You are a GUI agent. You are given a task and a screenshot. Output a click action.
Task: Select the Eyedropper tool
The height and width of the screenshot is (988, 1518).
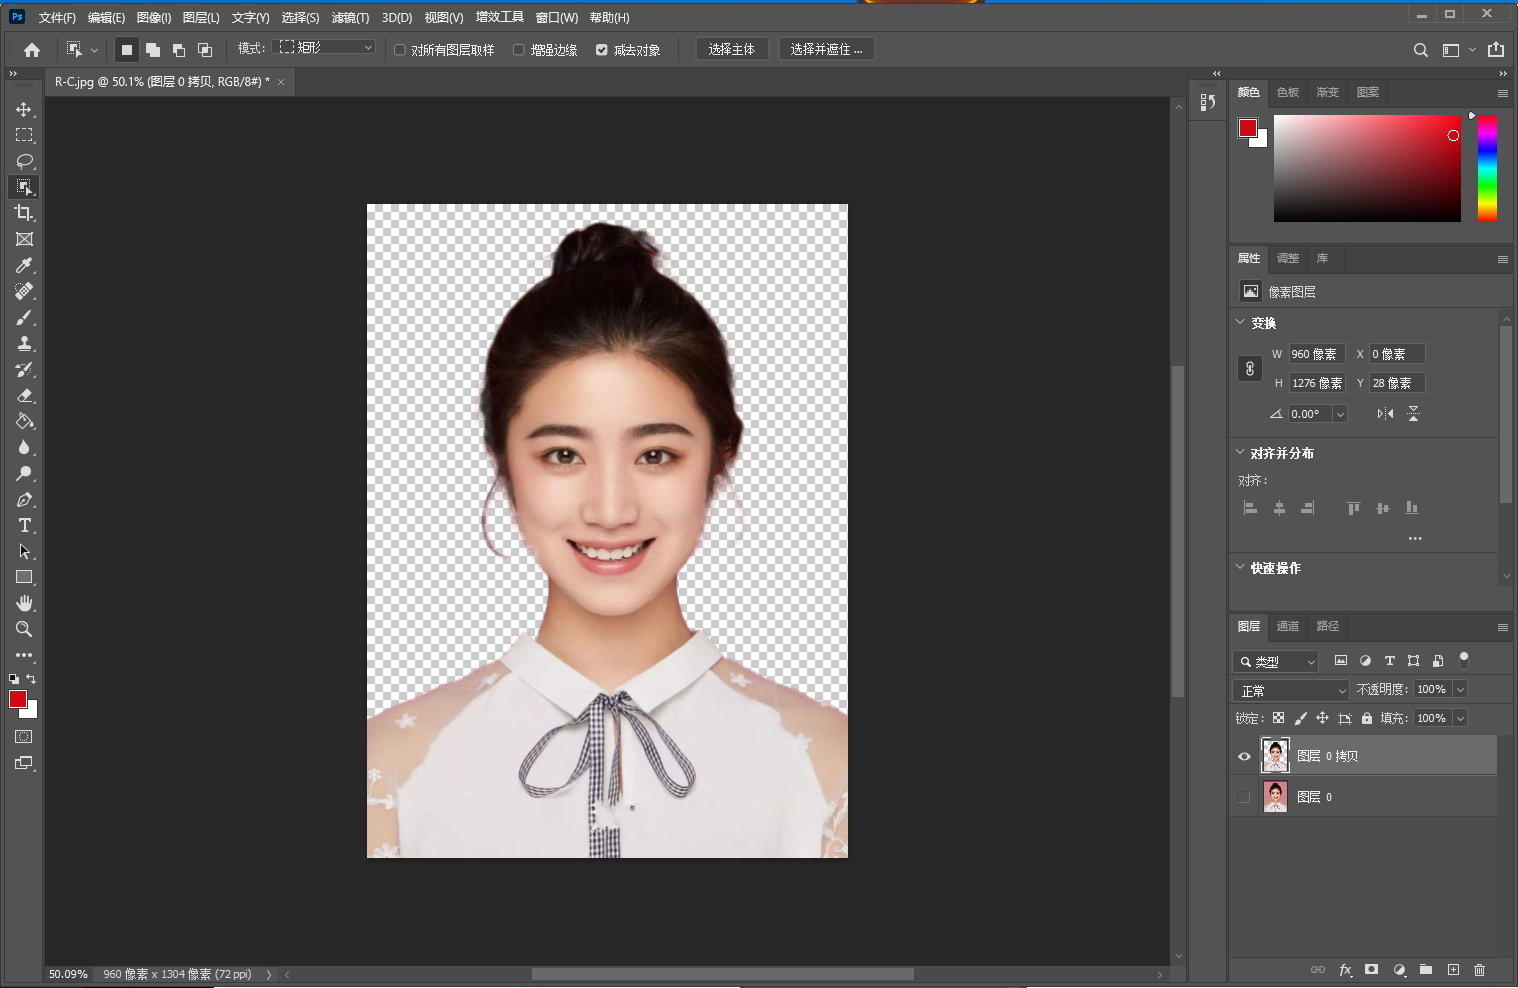[24, 265]
